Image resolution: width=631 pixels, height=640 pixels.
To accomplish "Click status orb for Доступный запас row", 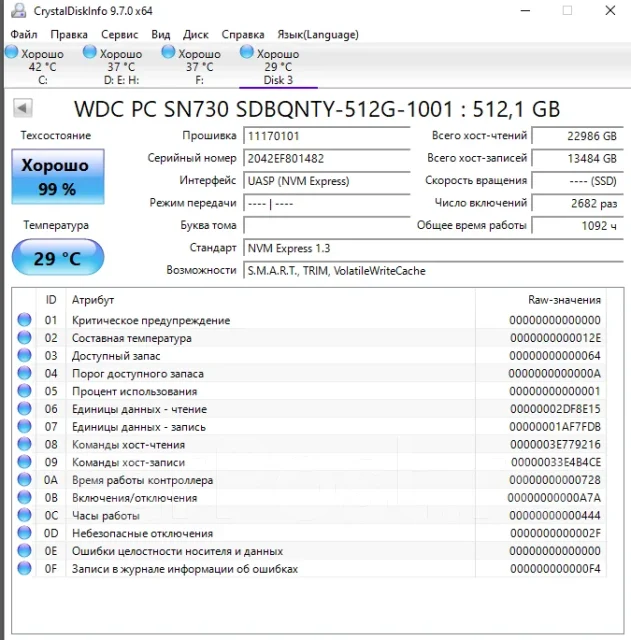I will (x=24, y=355).
